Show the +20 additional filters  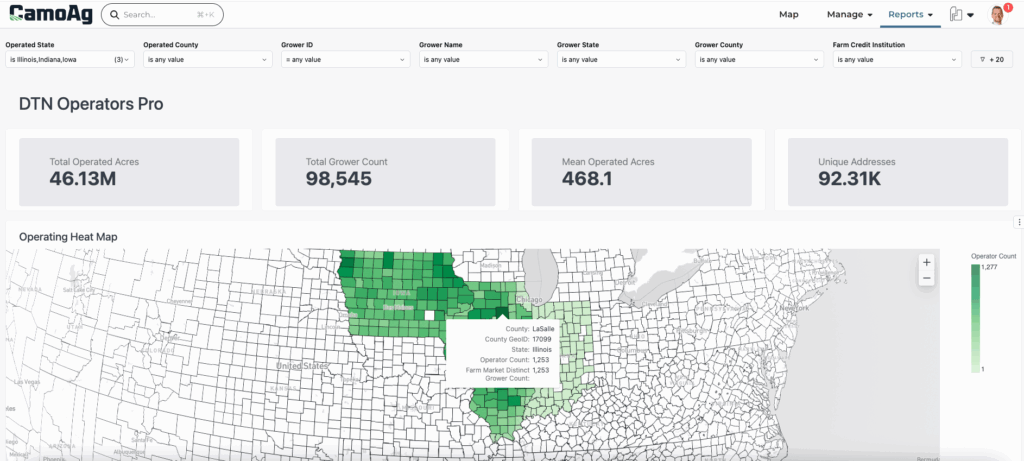point(991,59)
